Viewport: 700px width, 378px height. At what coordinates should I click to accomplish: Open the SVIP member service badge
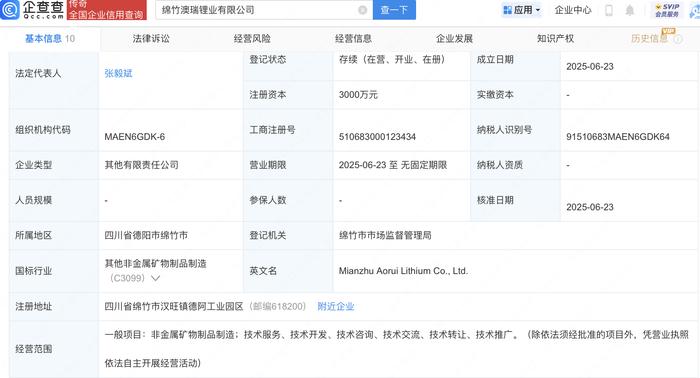[x=667, y=10]
